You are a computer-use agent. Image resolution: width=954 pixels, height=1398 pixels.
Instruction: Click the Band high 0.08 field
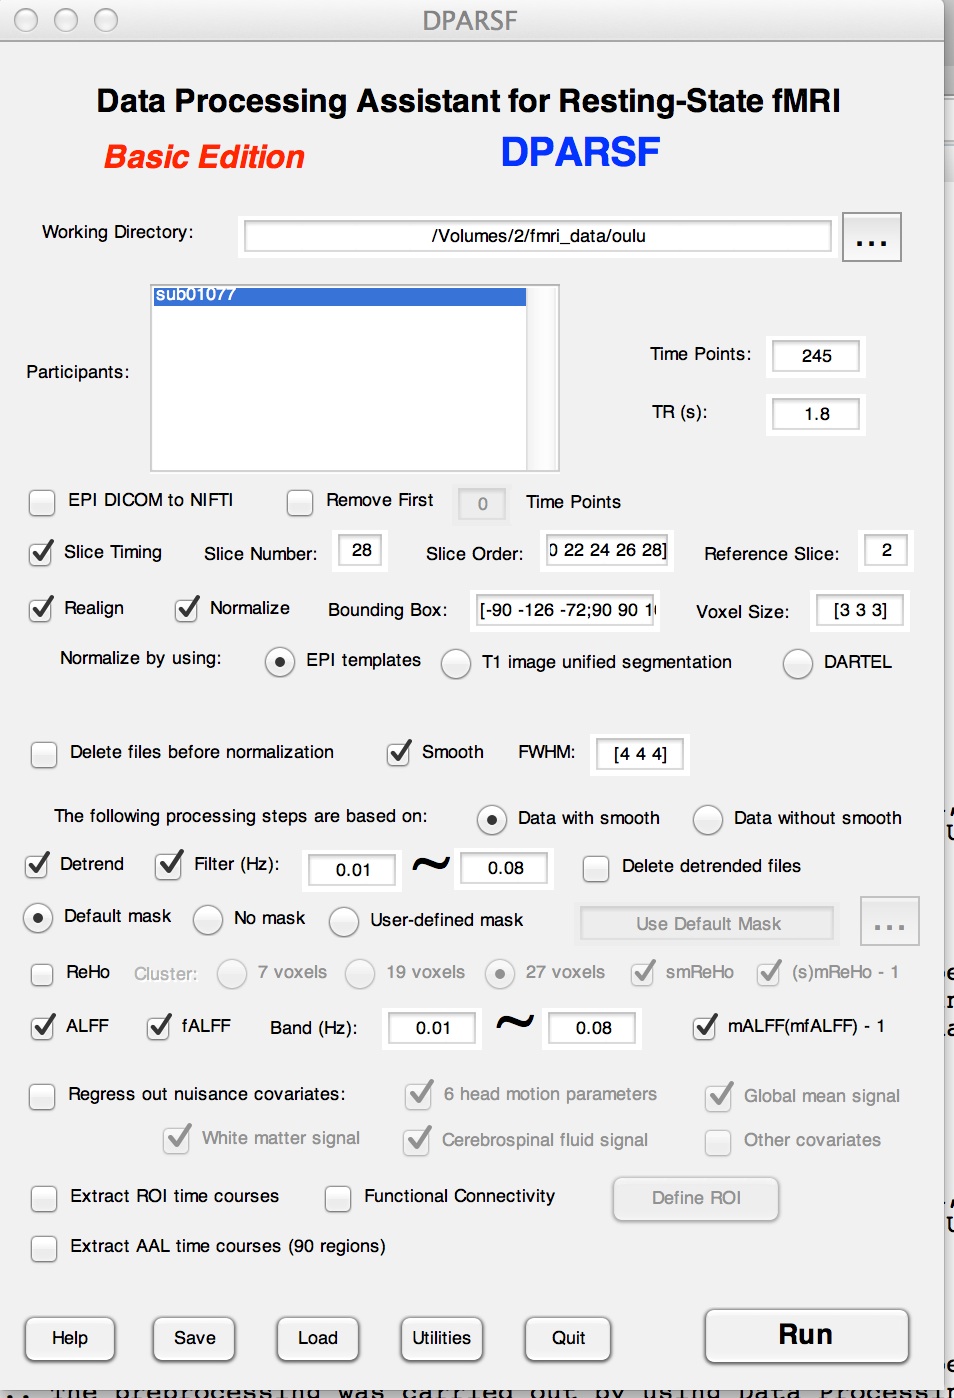coord(593,1028)
